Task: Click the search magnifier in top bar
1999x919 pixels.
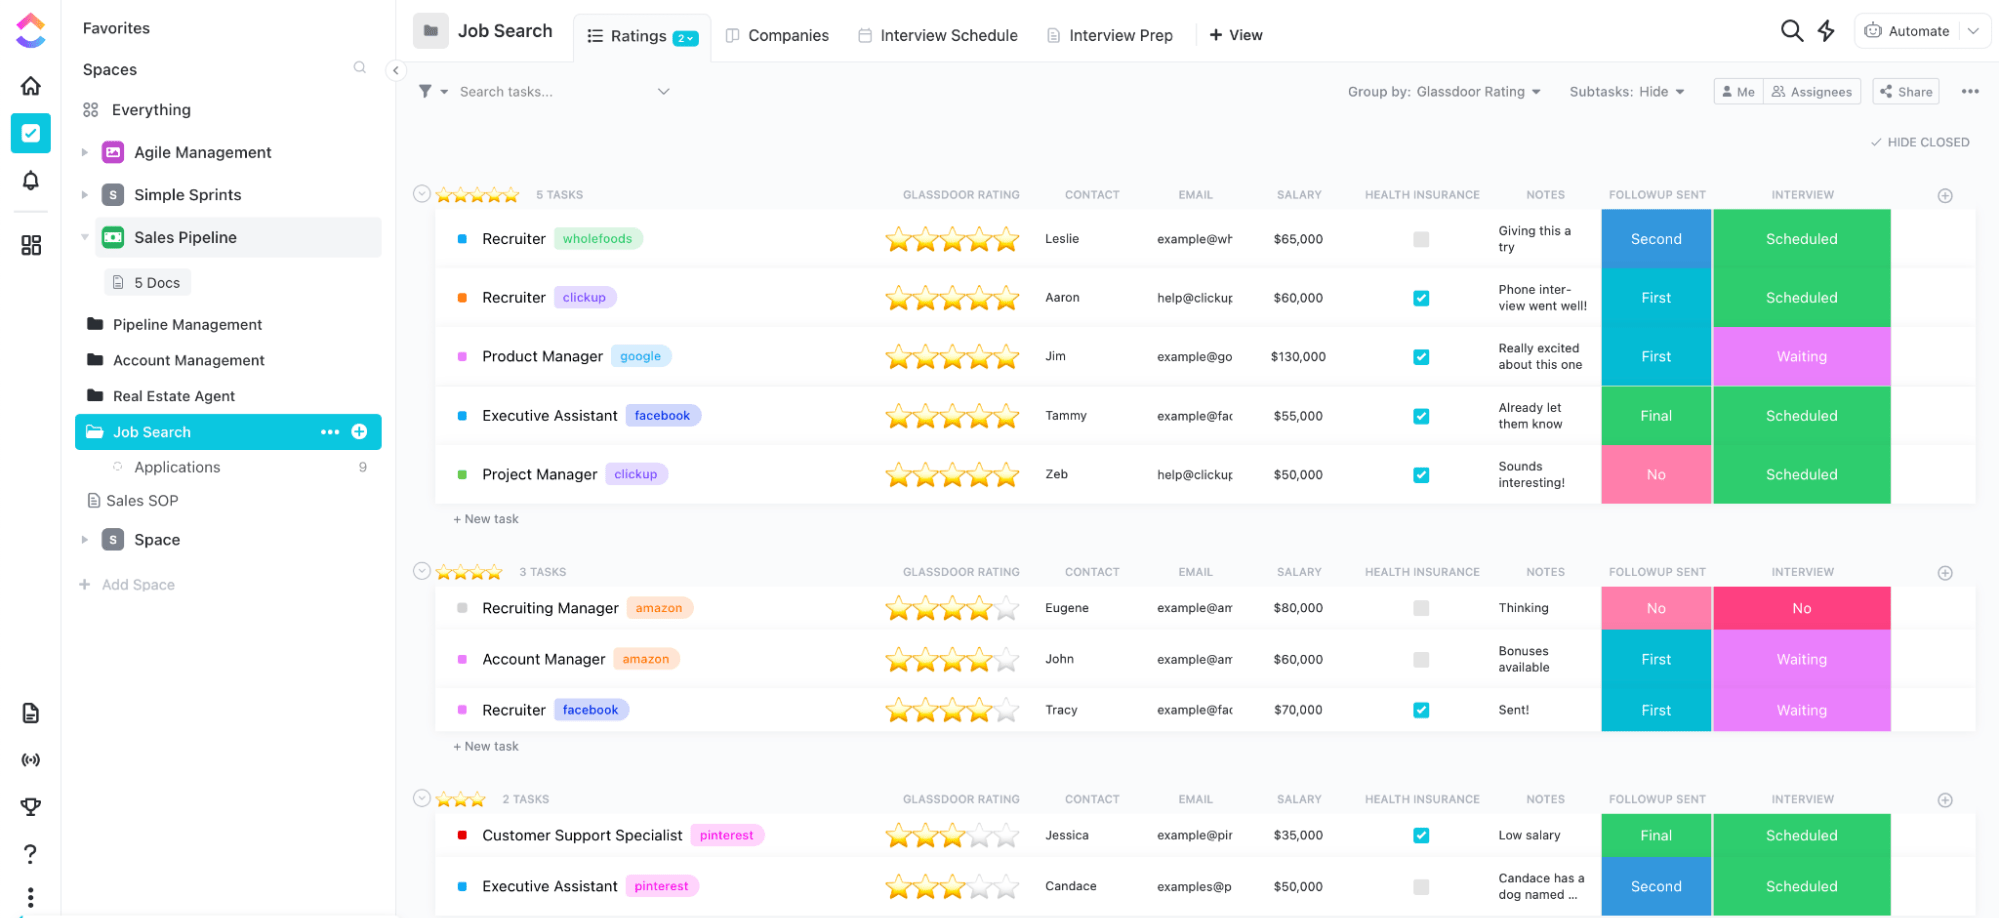Action: (1791, 31)
